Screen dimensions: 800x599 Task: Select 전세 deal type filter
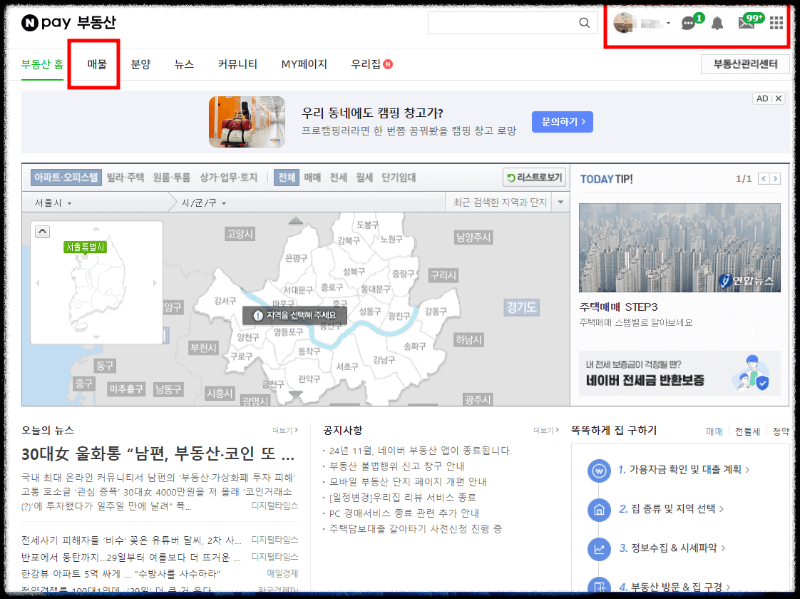coord(338,178)
